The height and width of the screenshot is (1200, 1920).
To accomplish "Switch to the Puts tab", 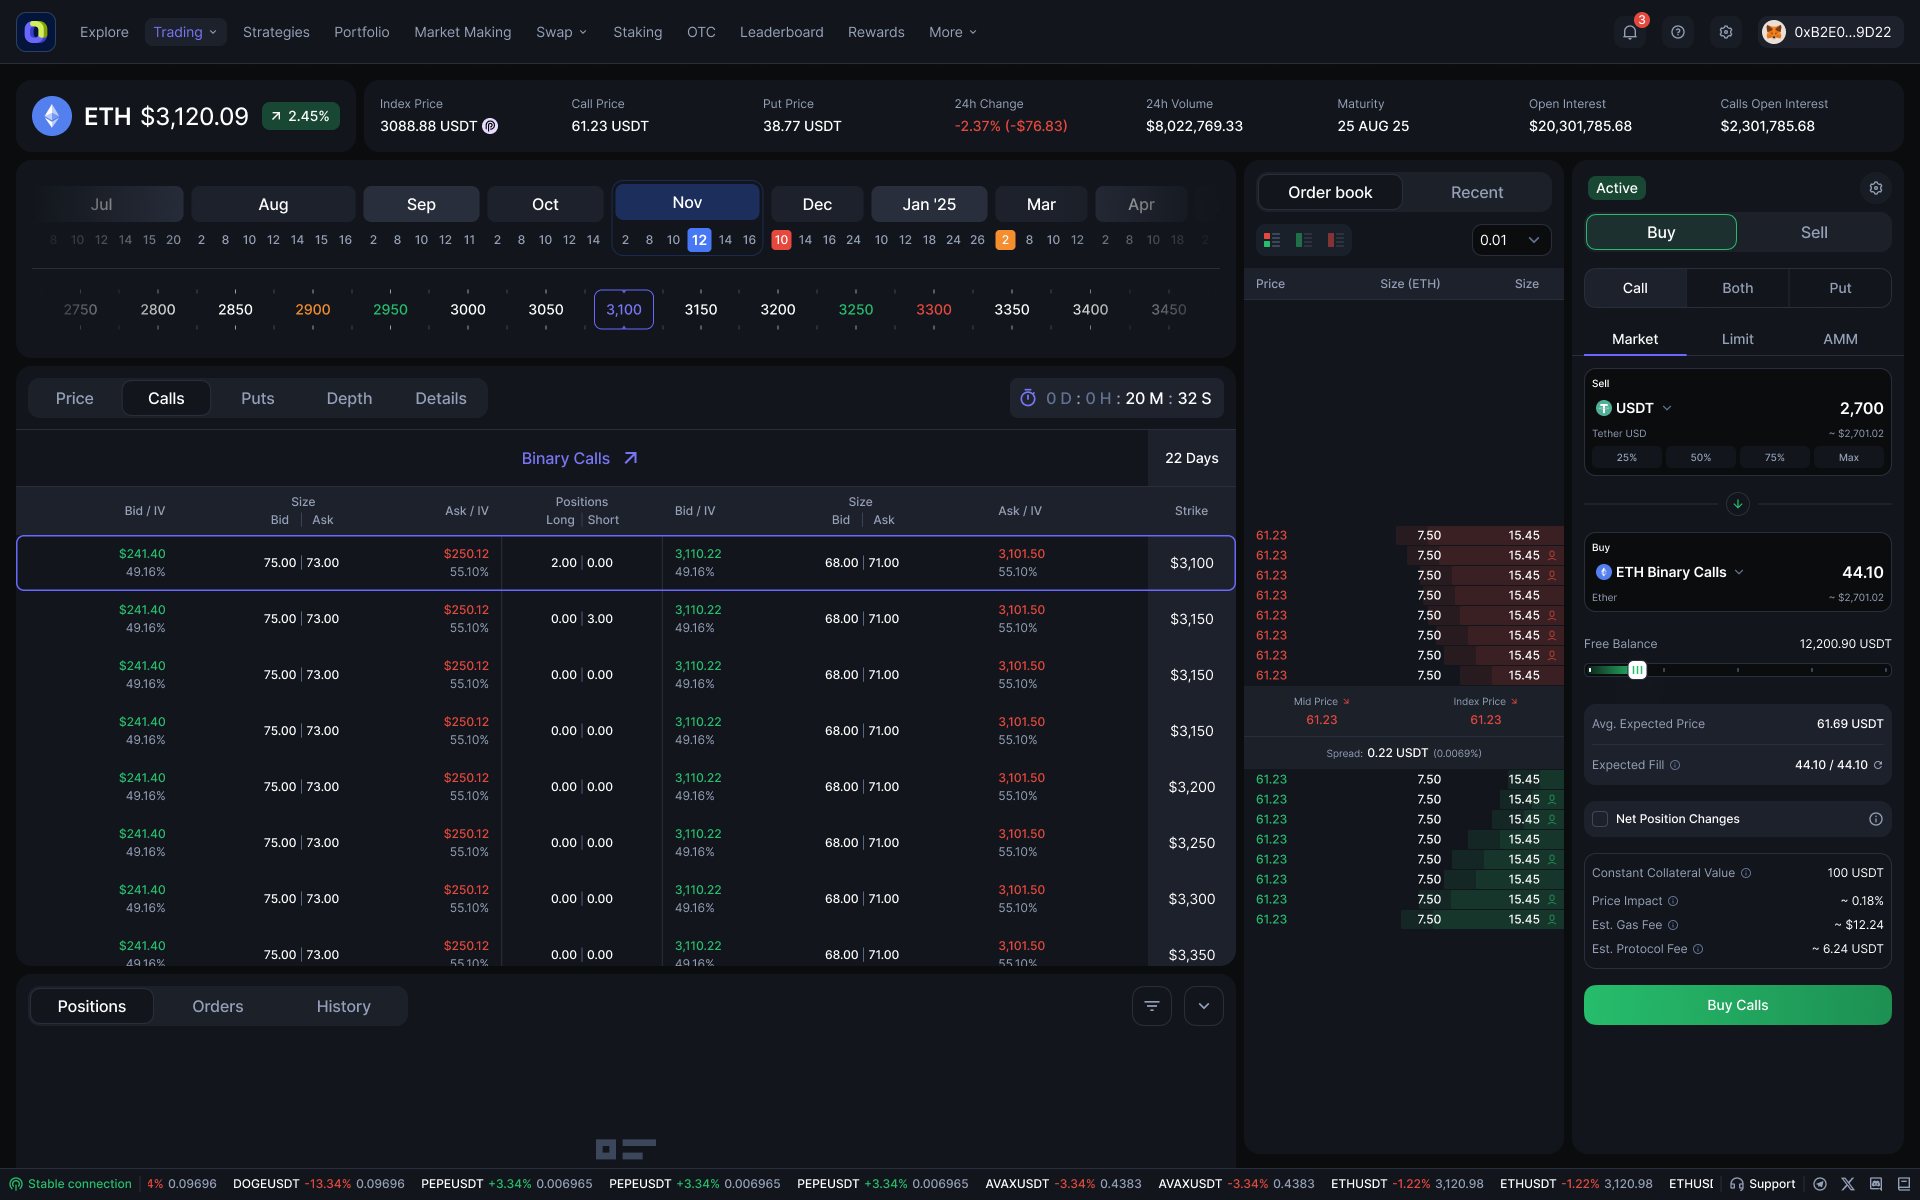I will click(257, 398).
